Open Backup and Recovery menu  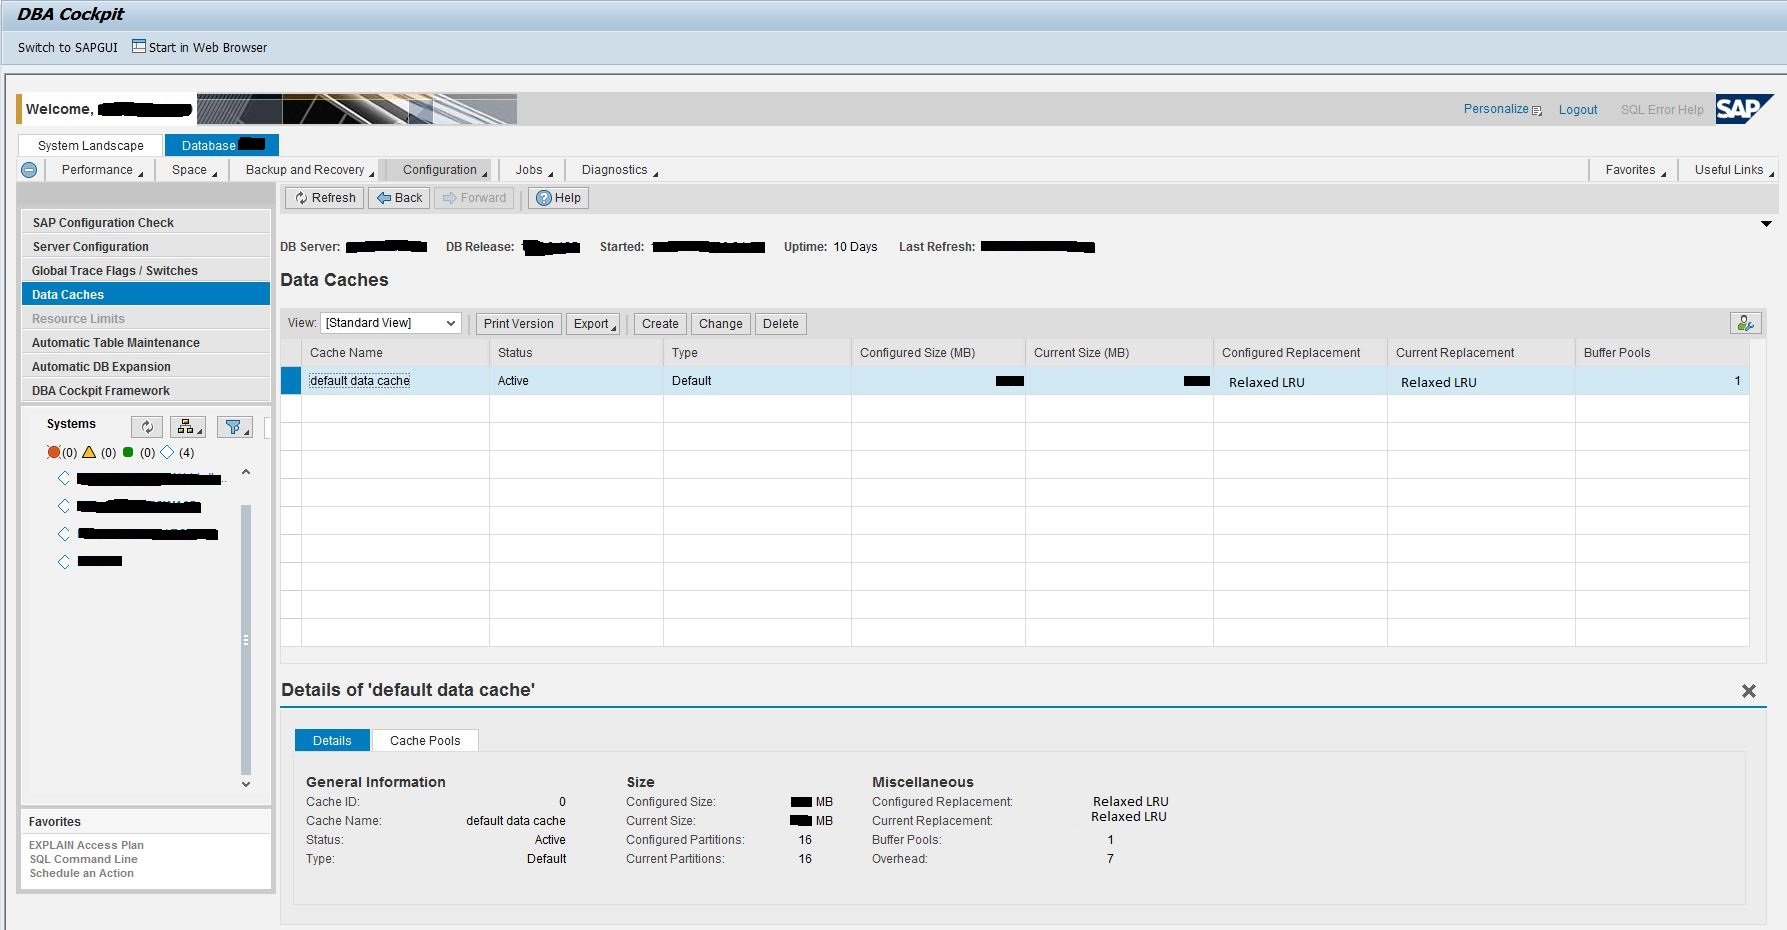click(x=309, y=170)
